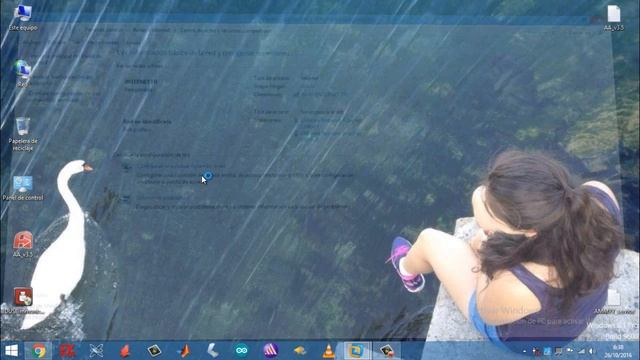Click the purple circular taskbar icon
Viewport: 640px width, 360px height.
(271, 351)
